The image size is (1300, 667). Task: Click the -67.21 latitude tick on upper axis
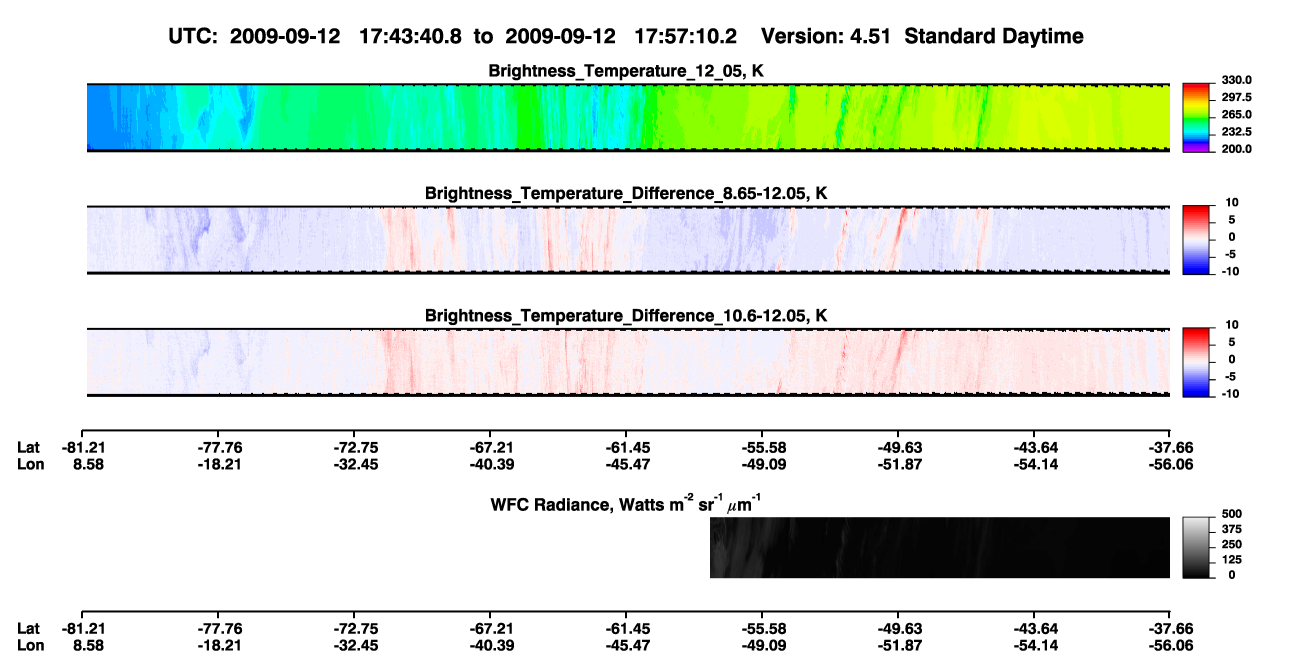490,447
